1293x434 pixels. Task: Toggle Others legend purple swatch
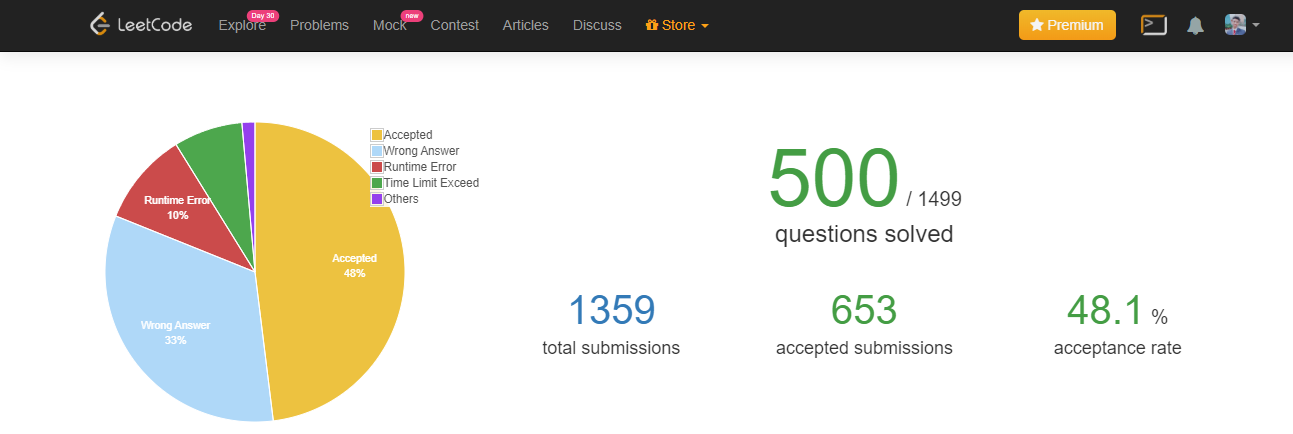pos(377,199)
